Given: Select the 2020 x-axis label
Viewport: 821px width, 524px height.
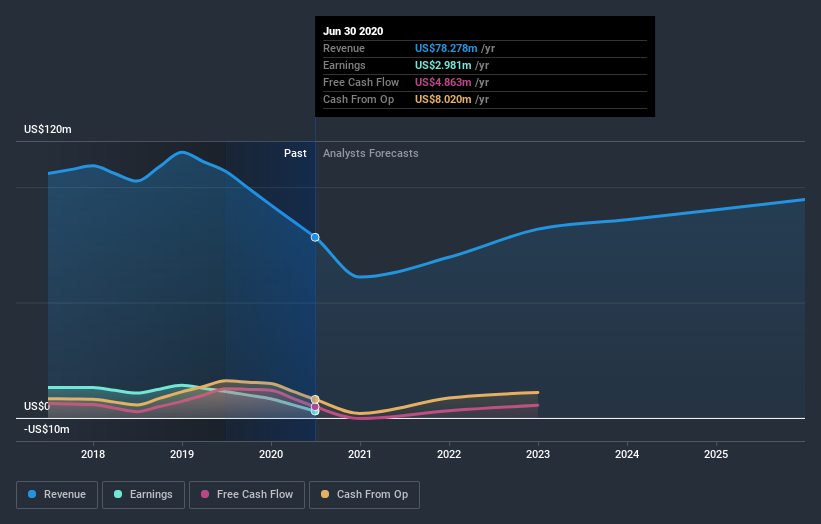Looking at the screenshot, I should tap(271, 454).
